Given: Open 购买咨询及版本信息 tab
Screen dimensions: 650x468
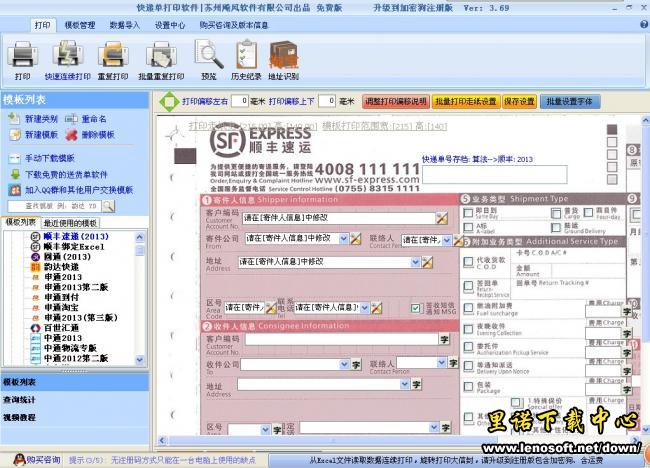Looking at the screenshot, I should coord(234,25).
